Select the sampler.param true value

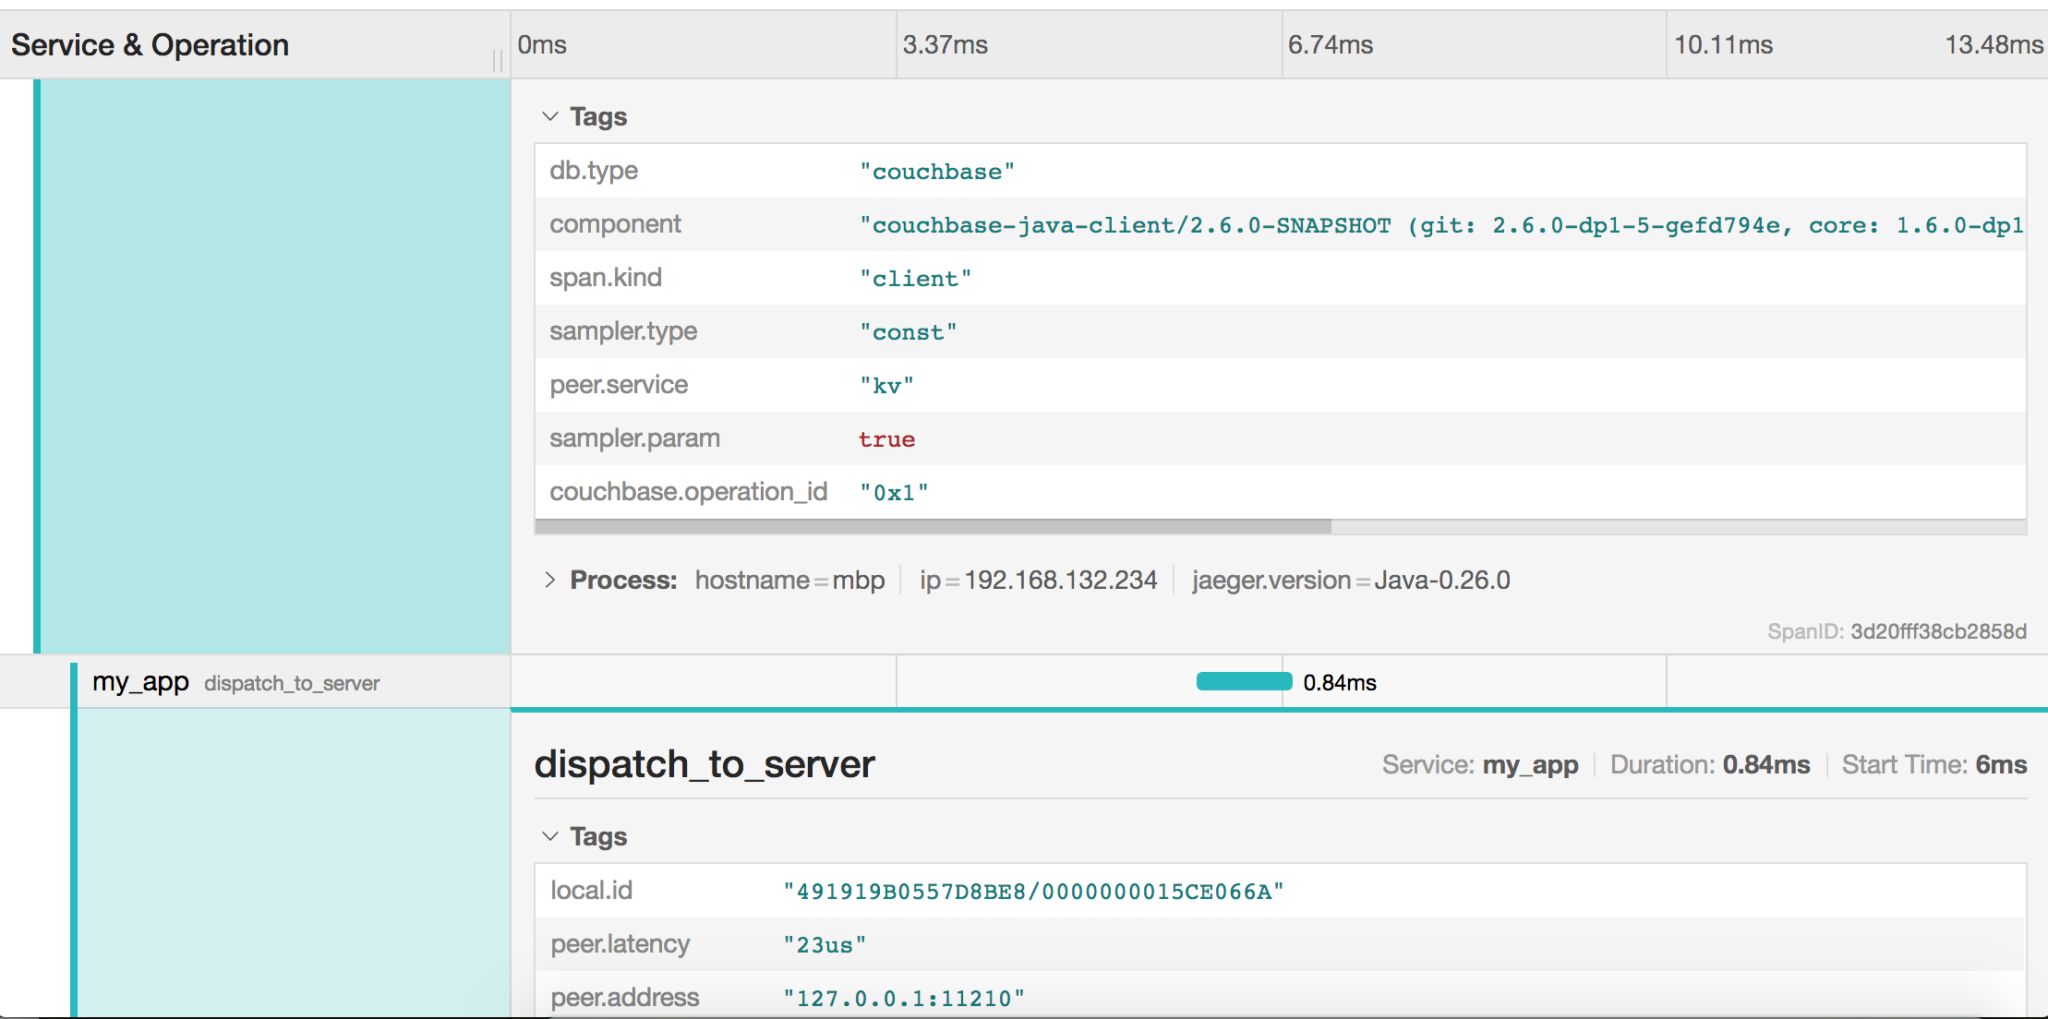(x=886, y=438)
